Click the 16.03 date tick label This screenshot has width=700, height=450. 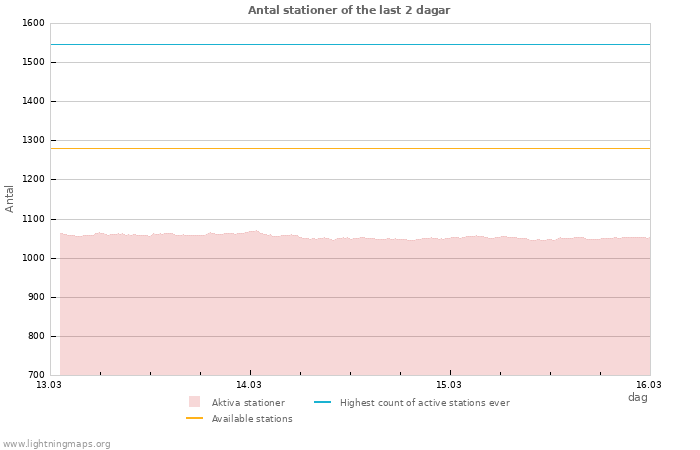tap(649, 384)
